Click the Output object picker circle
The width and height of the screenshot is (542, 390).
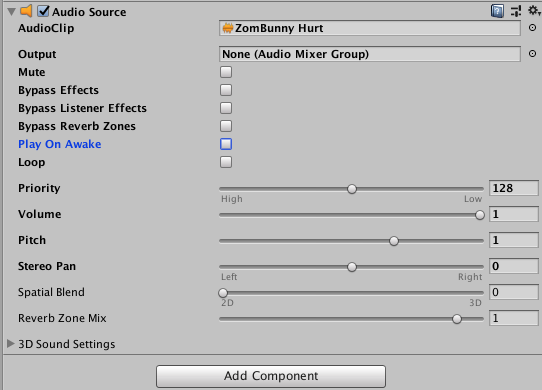pyautogui.click(x=532, y=54)
